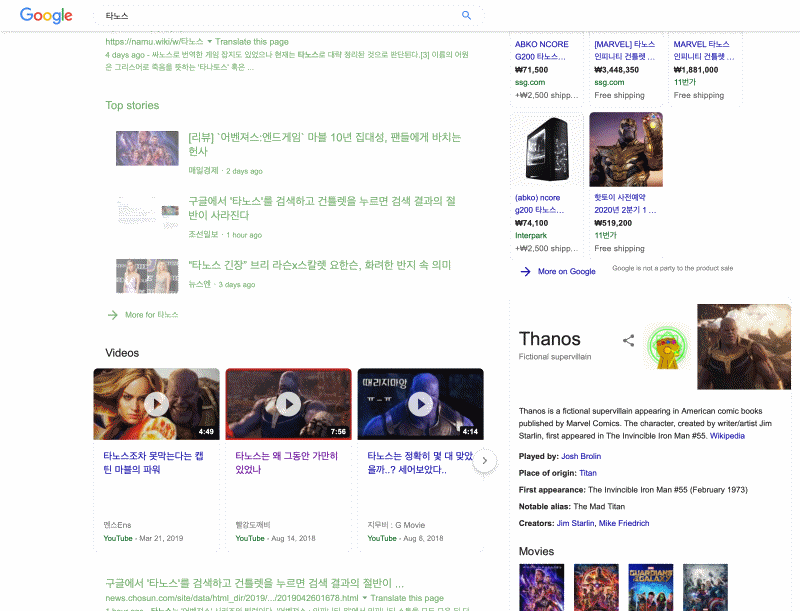The height and width of the screenshot is (611, 800).
Task: Click Titan place of origin link
Action: [588, 473]
